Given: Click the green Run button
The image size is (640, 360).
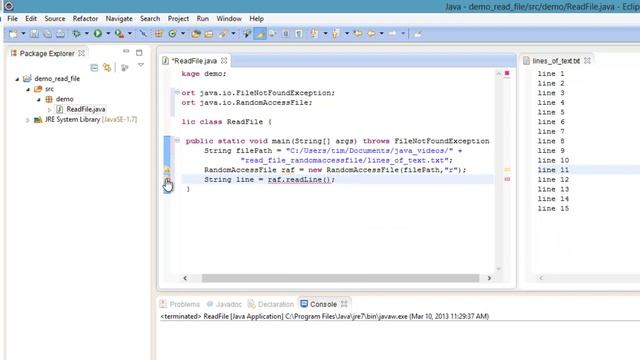Looking at the screenshot, I should tap(98, 34).
